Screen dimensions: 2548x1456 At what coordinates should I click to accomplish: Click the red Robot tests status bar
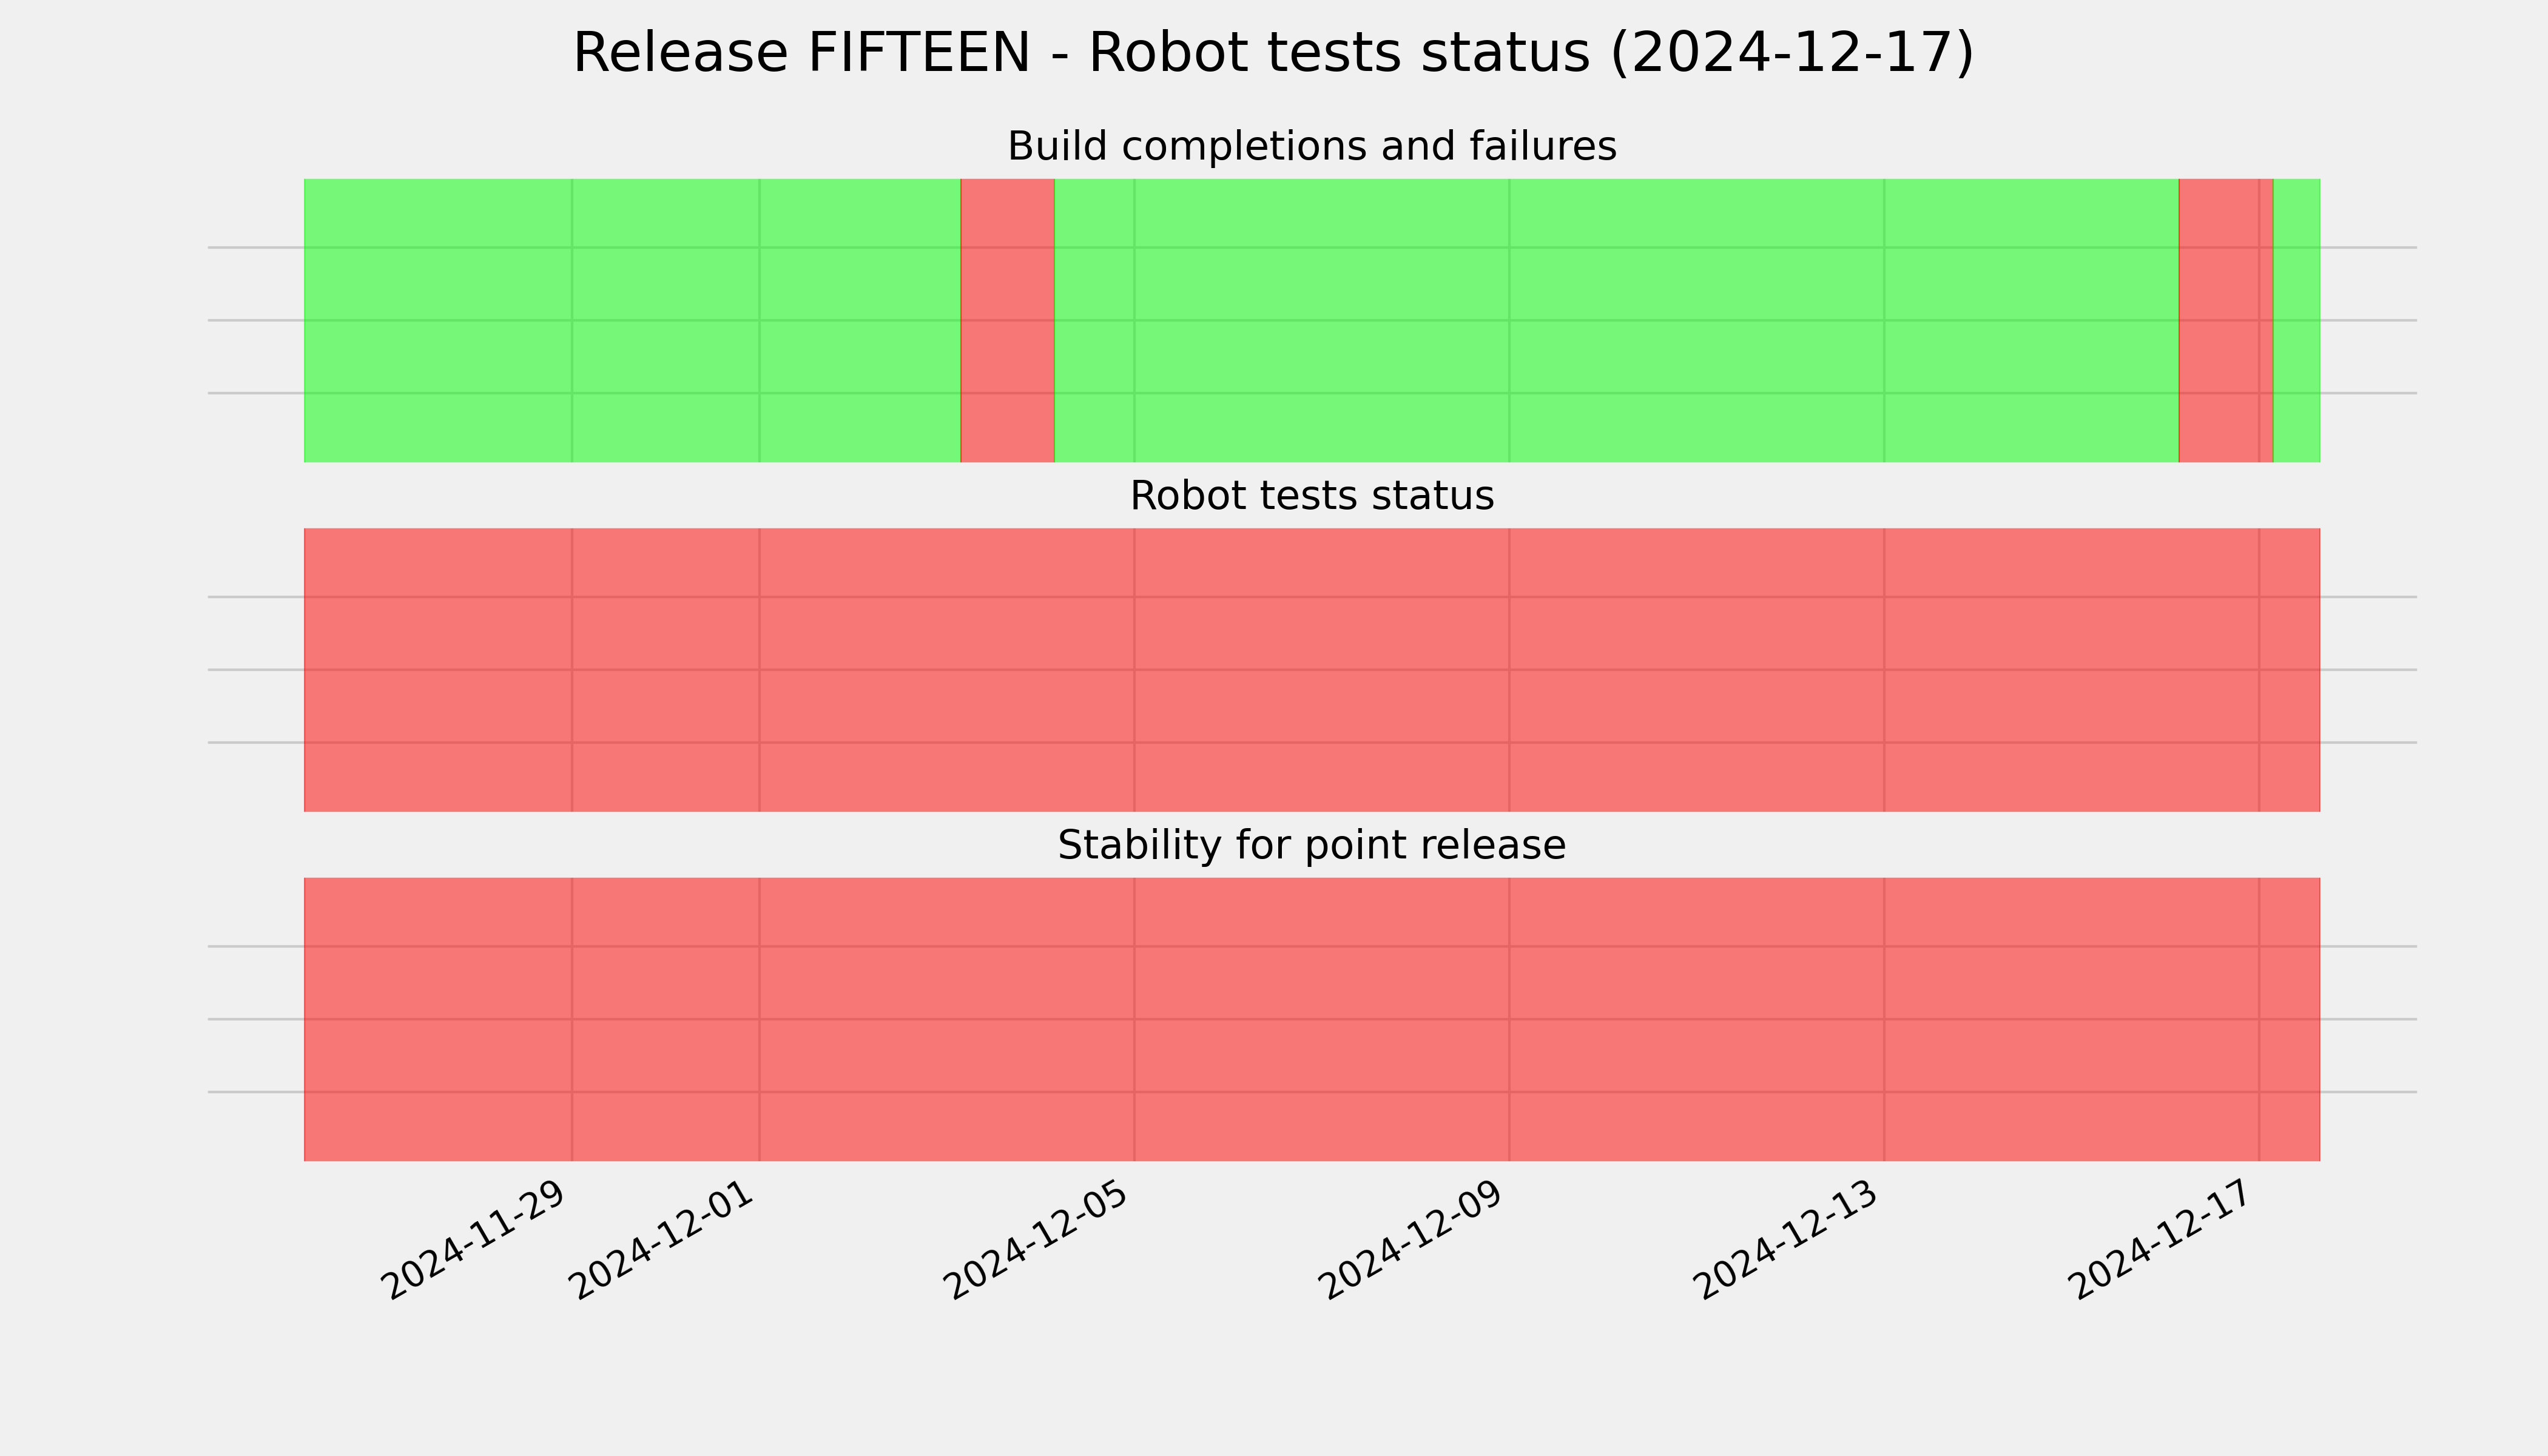tap(1312, 670)
